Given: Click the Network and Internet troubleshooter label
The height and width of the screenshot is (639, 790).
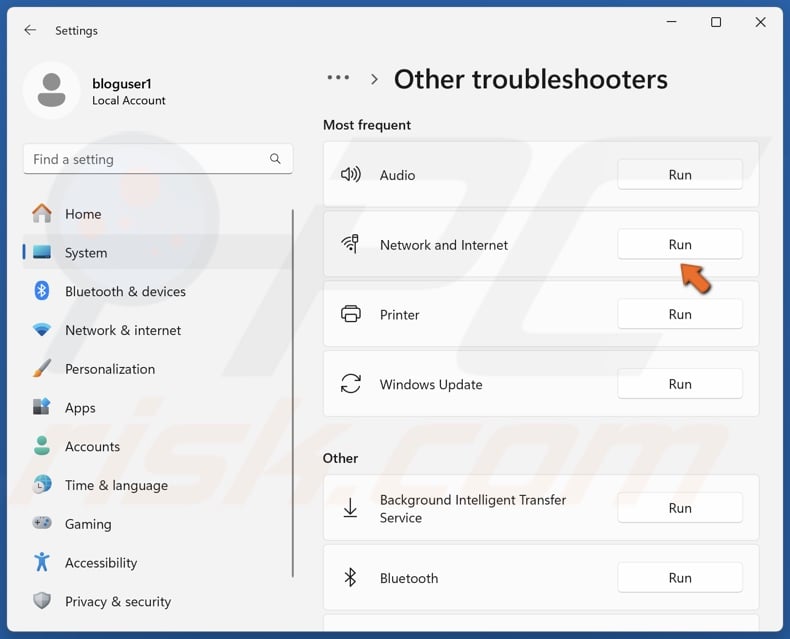Looking at the screenshot, I should pos(444,245).
